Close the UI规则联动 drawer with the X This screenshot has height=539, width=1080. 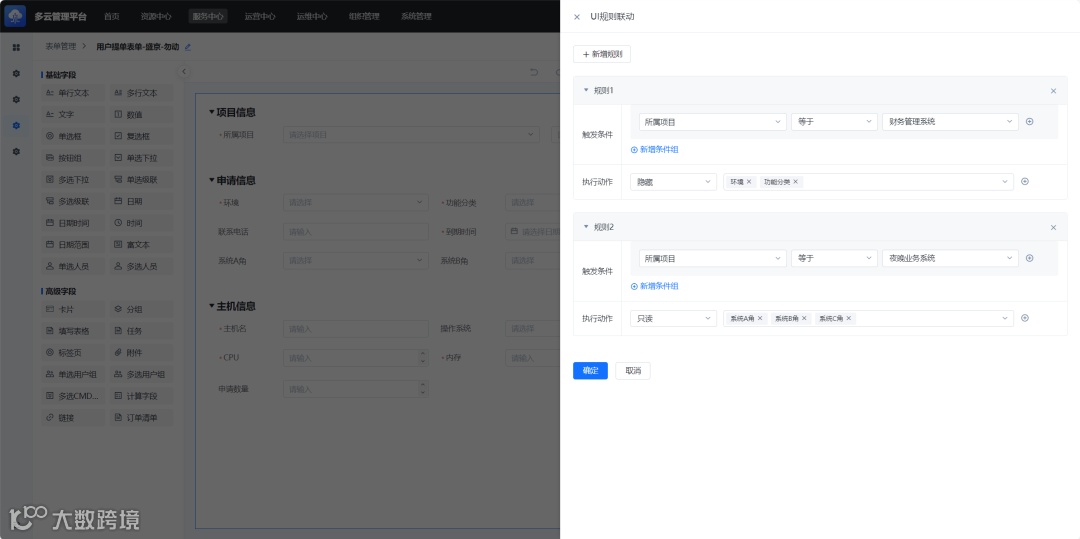pyautogui.click(x=577, y=17)
